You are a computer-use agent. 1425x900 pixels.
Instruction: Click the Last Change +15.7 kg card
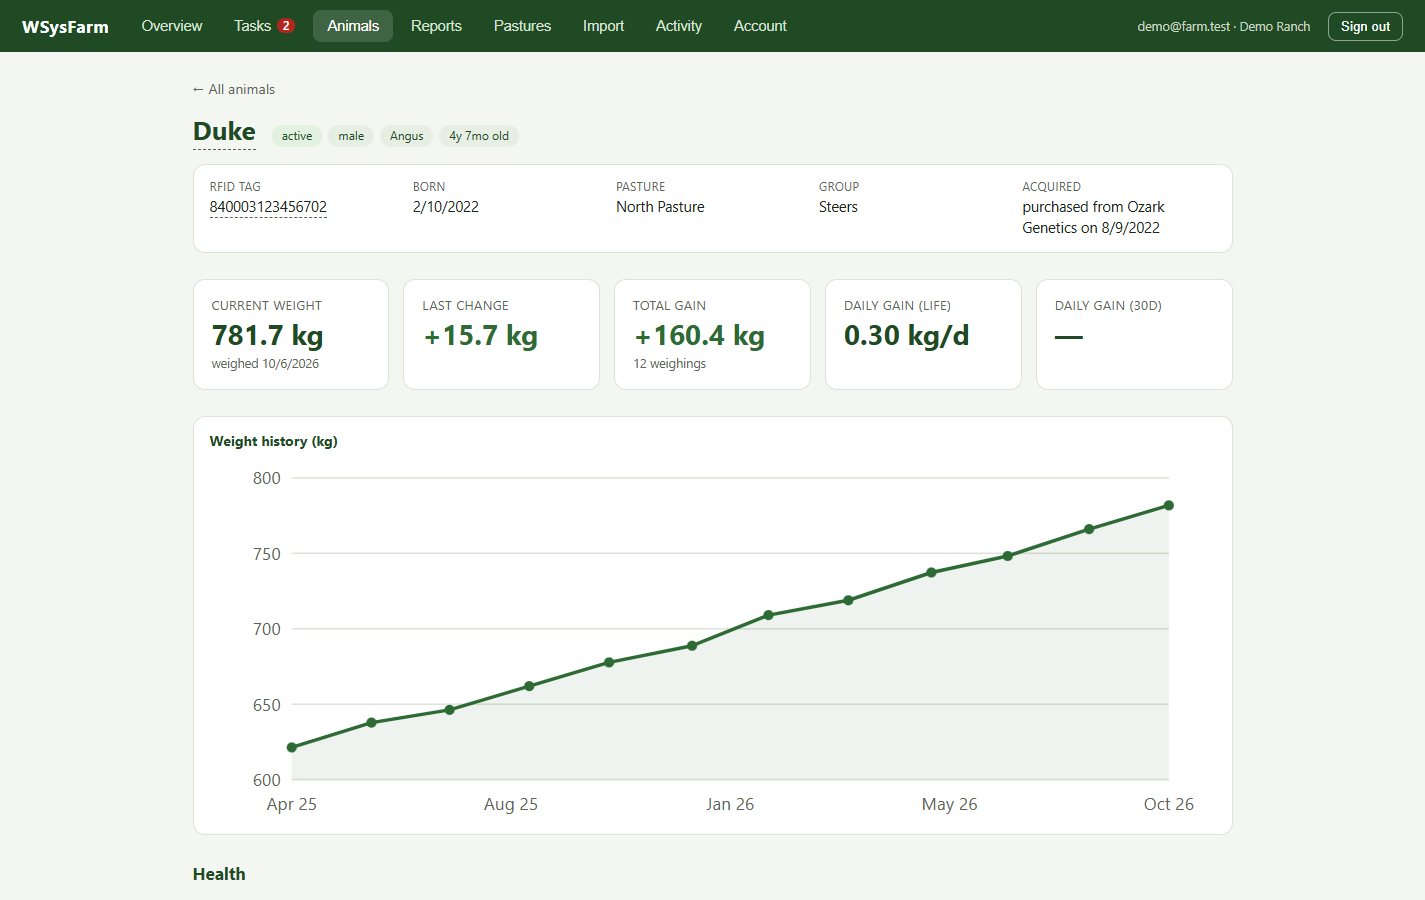(501, 334)
